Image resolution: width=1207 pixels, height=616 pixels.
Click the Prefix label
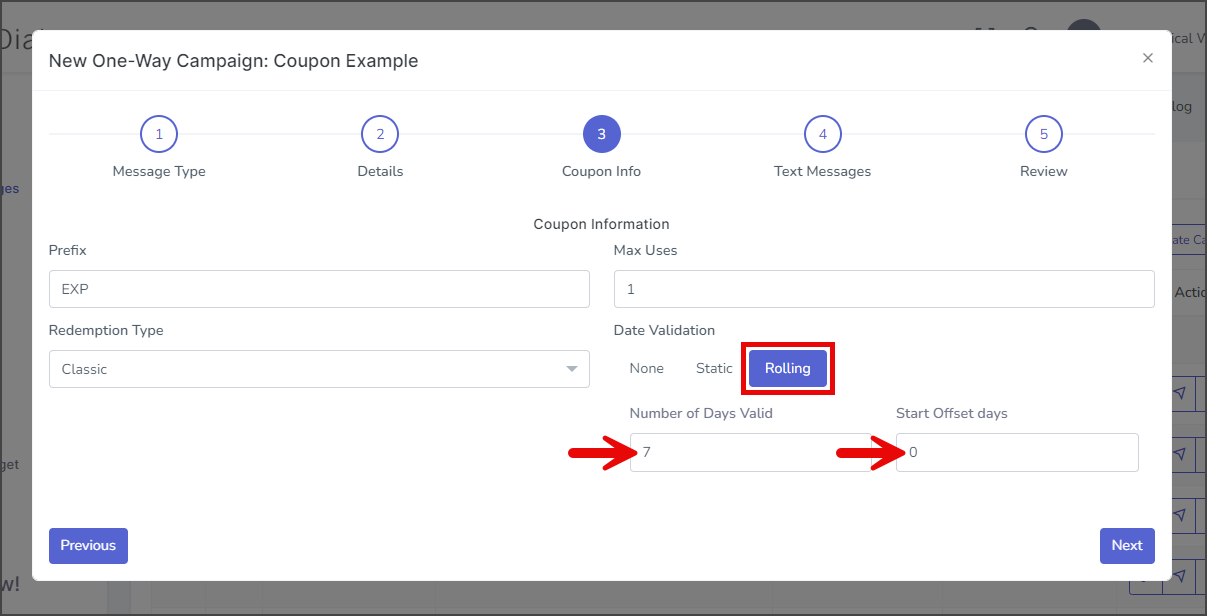pyautogui.click(x=68, y=250)
